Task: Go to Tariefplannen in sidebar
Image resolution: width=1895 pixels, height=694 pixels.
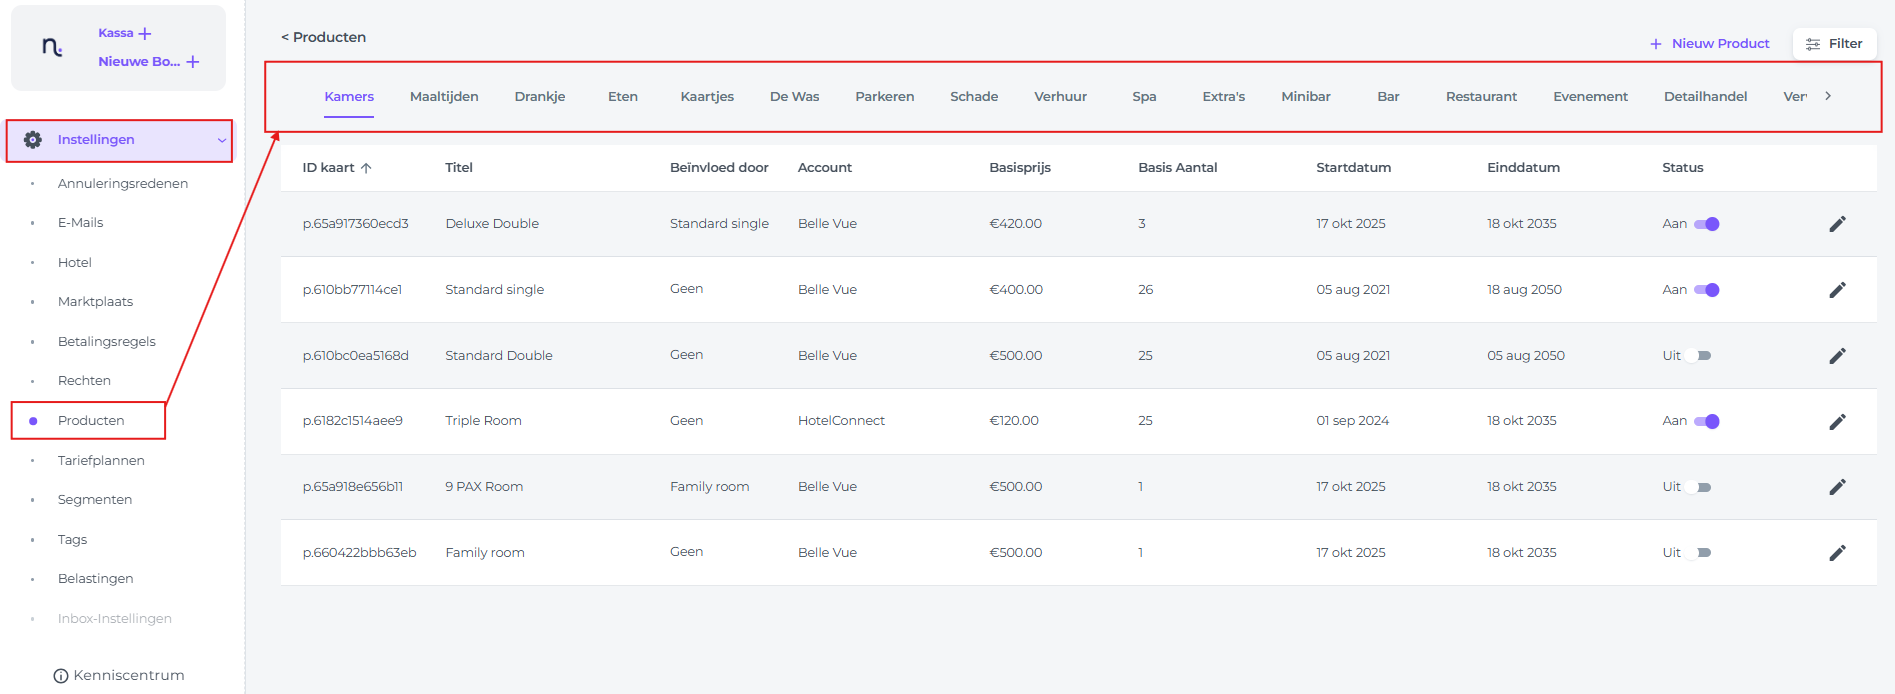Action: click(101, 461)
